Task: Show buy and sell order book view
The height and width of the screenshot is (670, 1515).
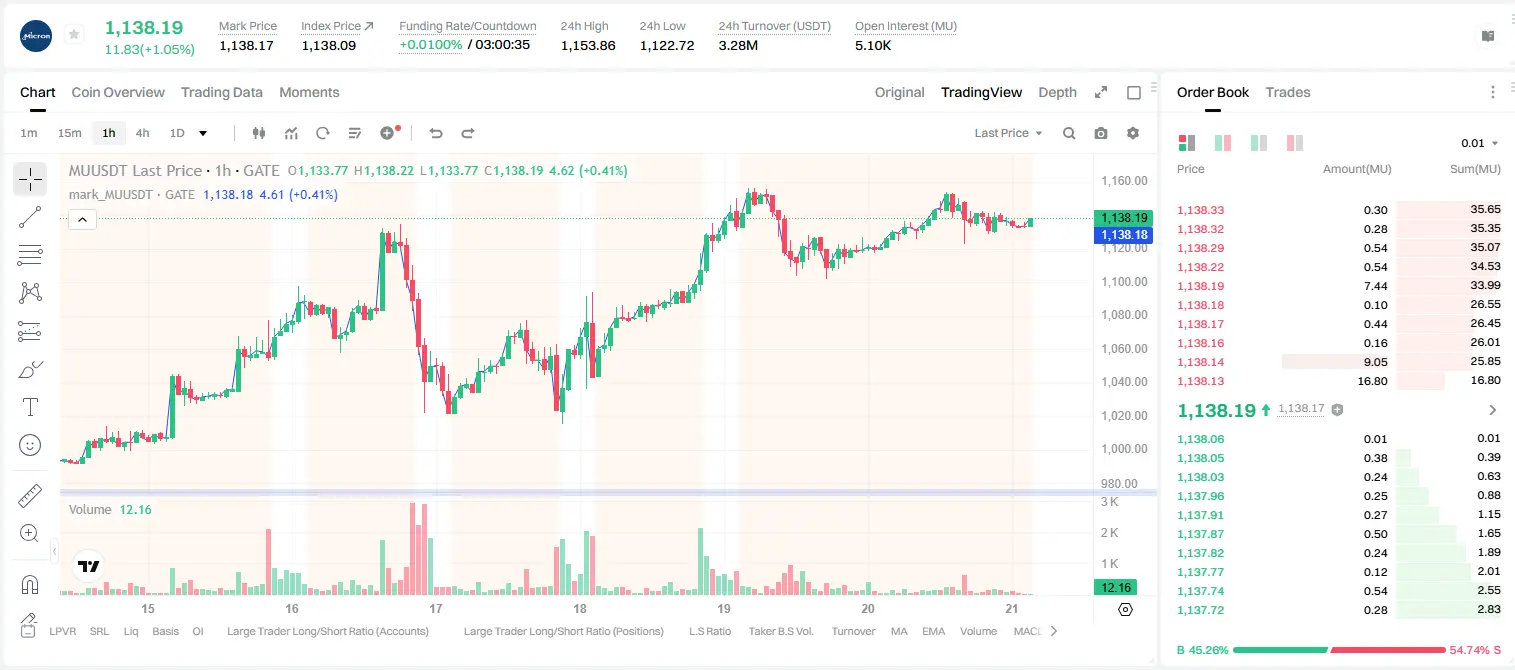Action: (x=1187, y=143)
